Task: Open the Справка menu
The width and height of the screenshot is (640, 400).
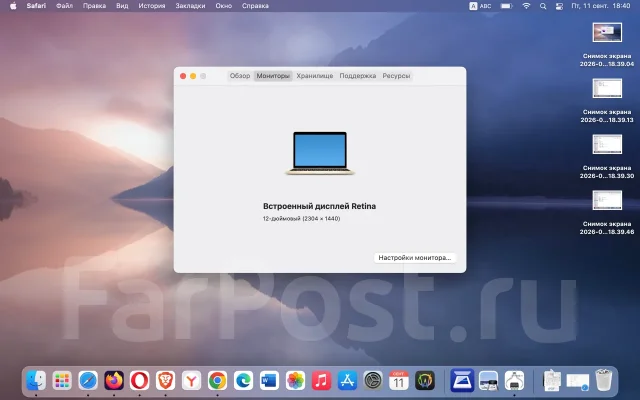Action: 255,6
